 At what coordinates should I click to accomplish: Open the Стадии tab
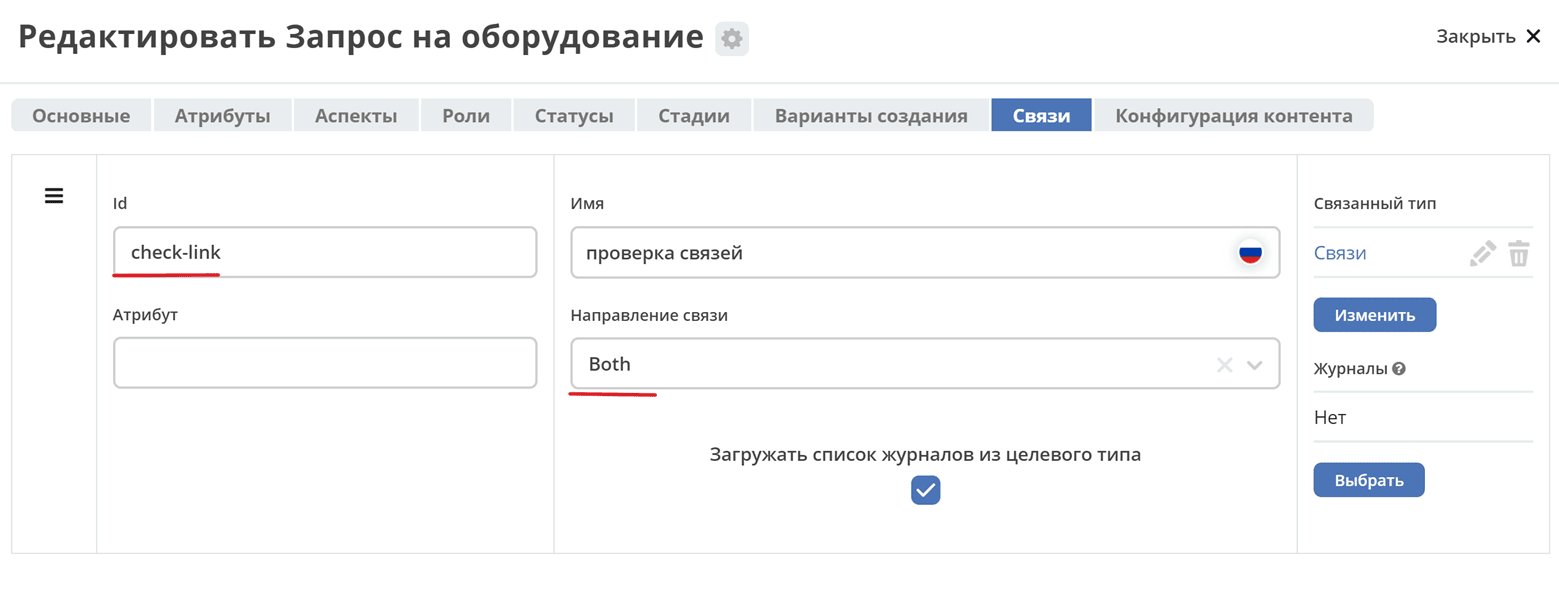(694, 115)
